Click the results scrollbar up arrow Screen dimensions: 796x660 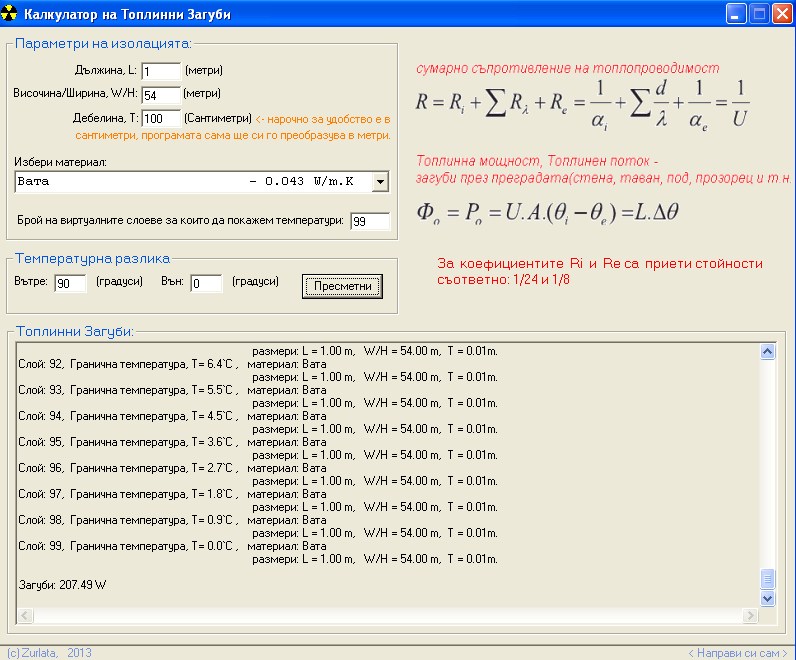tap(768, 352)
